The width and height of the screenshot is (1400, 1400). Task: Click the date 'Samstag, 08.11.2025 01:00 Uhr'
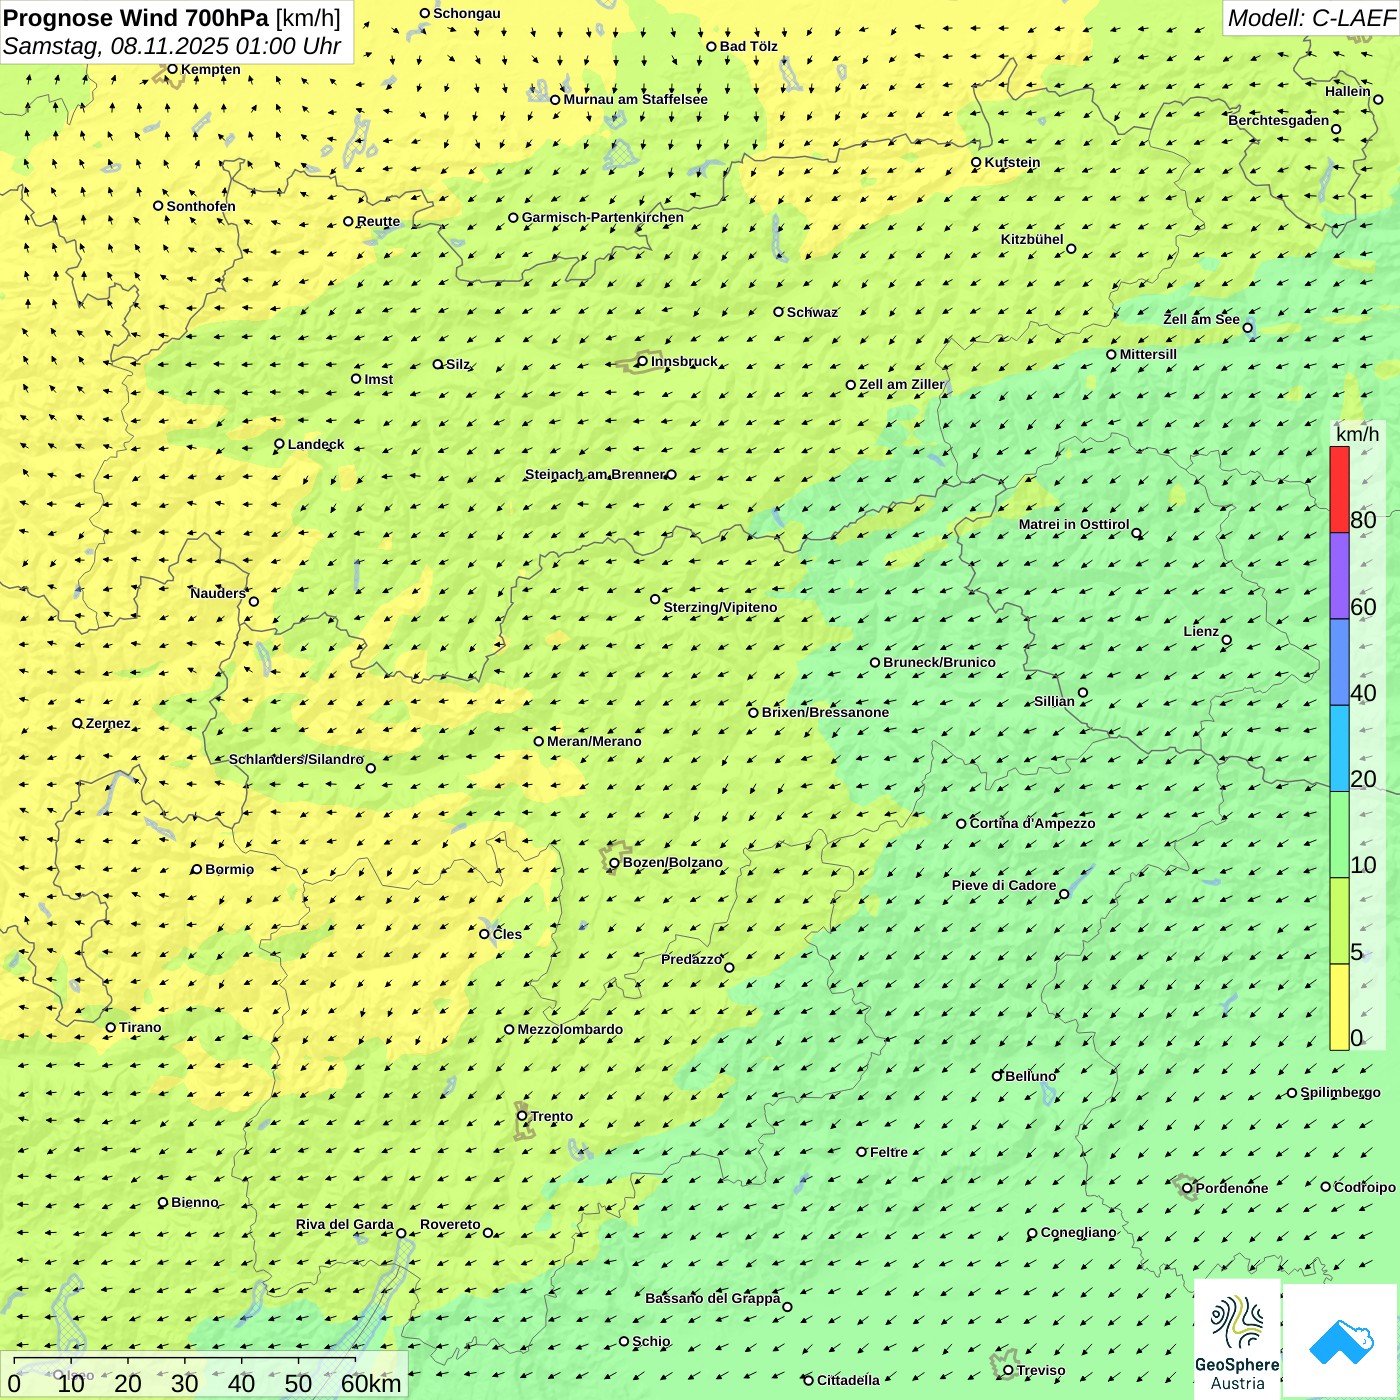tap(172, 46)
